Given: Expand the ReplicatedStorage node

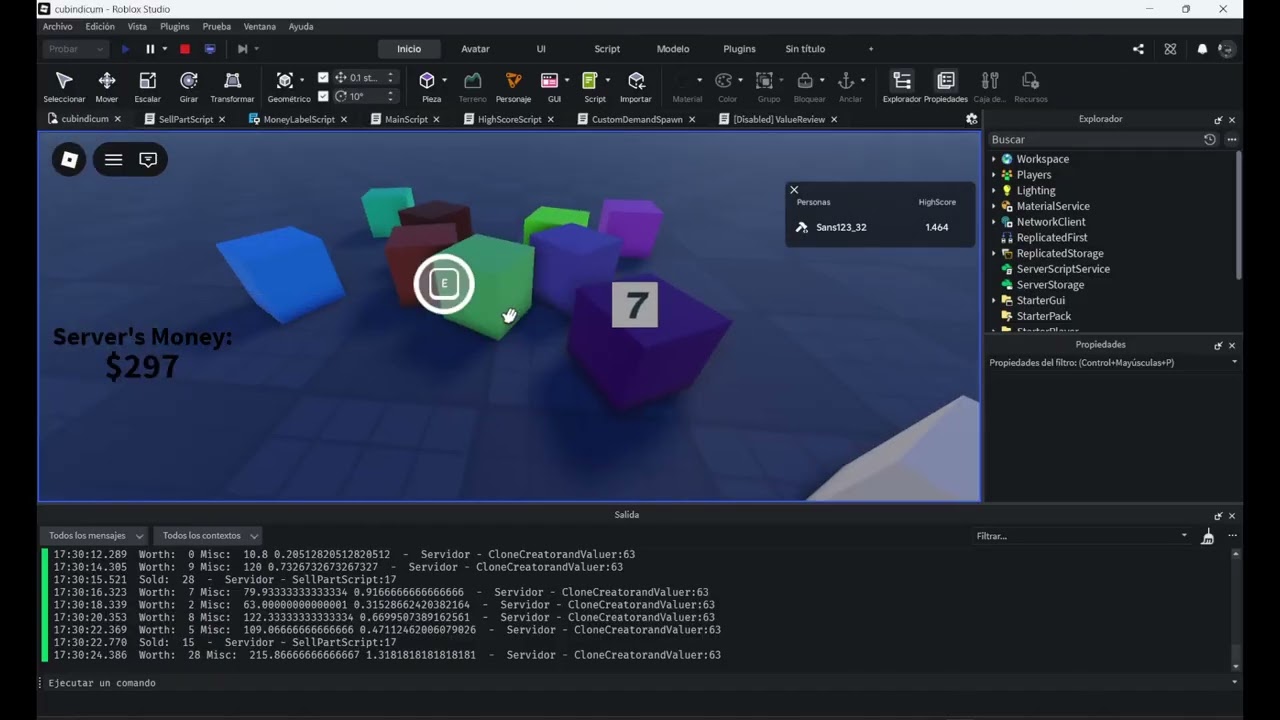Looking at the screenshot, I should point(994,254).
